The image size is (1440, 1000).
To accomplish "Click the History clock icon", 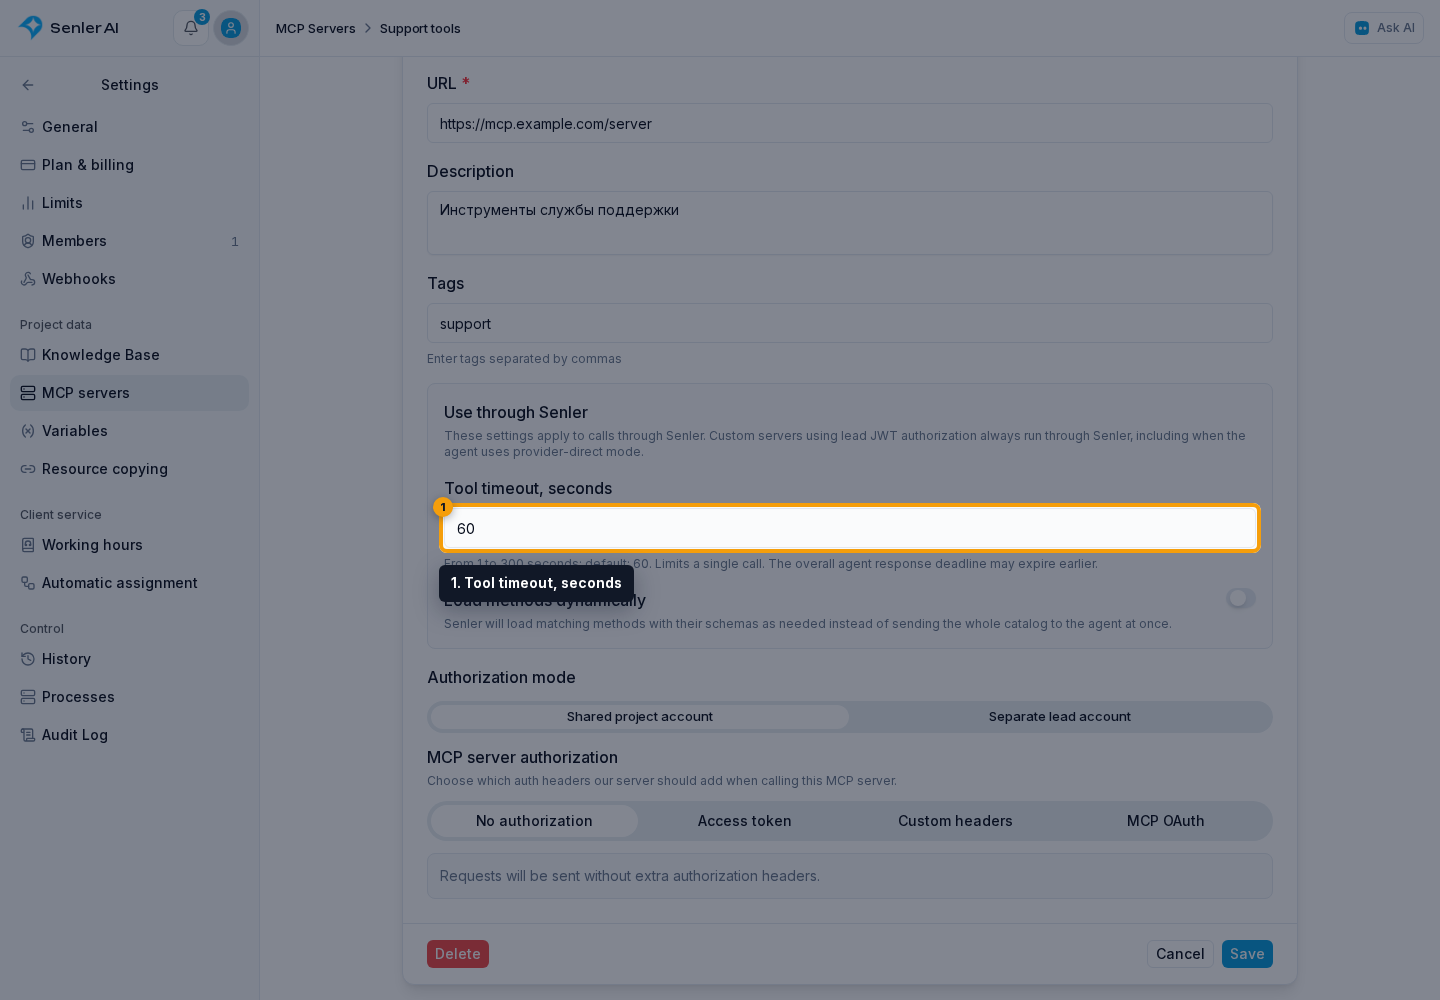I will click(28, 659).
